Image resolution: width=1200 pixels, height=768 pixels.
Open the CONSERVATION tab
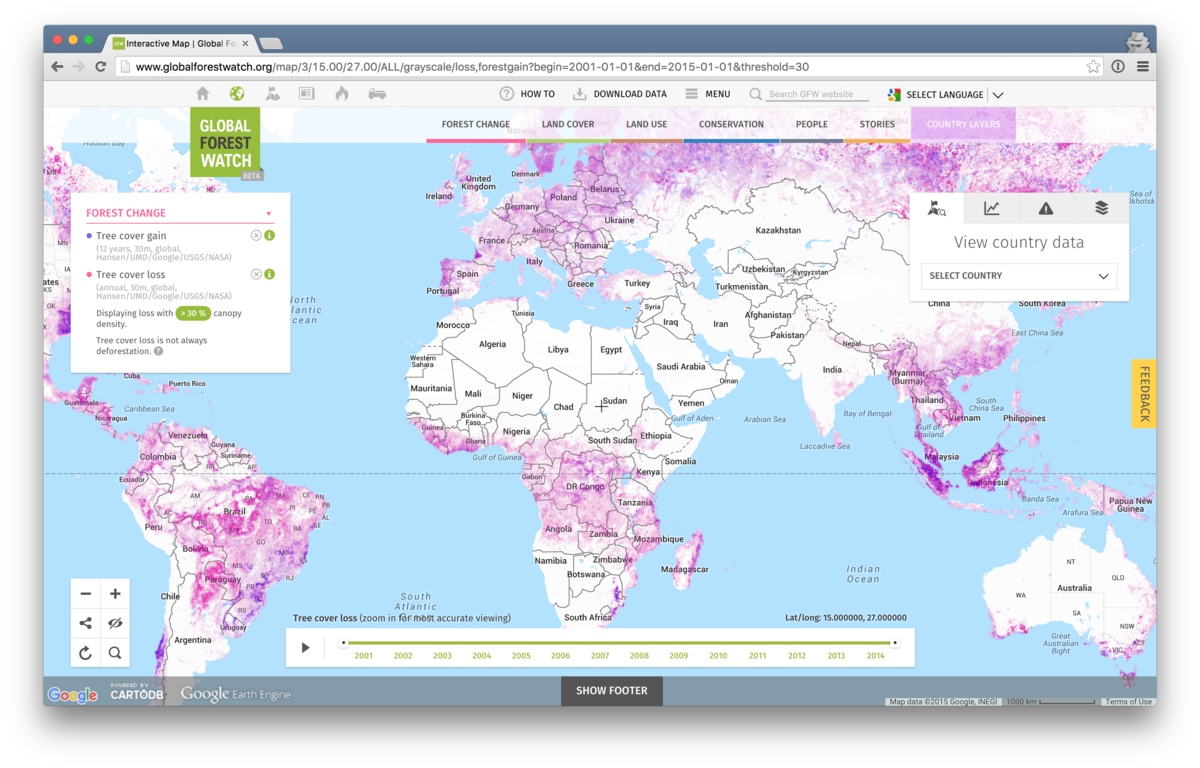point(731,124)
